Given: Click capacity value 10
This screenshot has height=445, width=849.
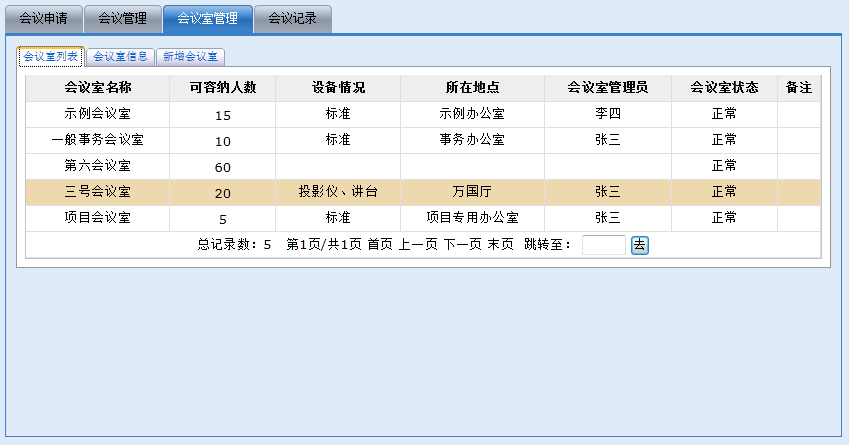Looking at the screenshot, I should [223, 142].
